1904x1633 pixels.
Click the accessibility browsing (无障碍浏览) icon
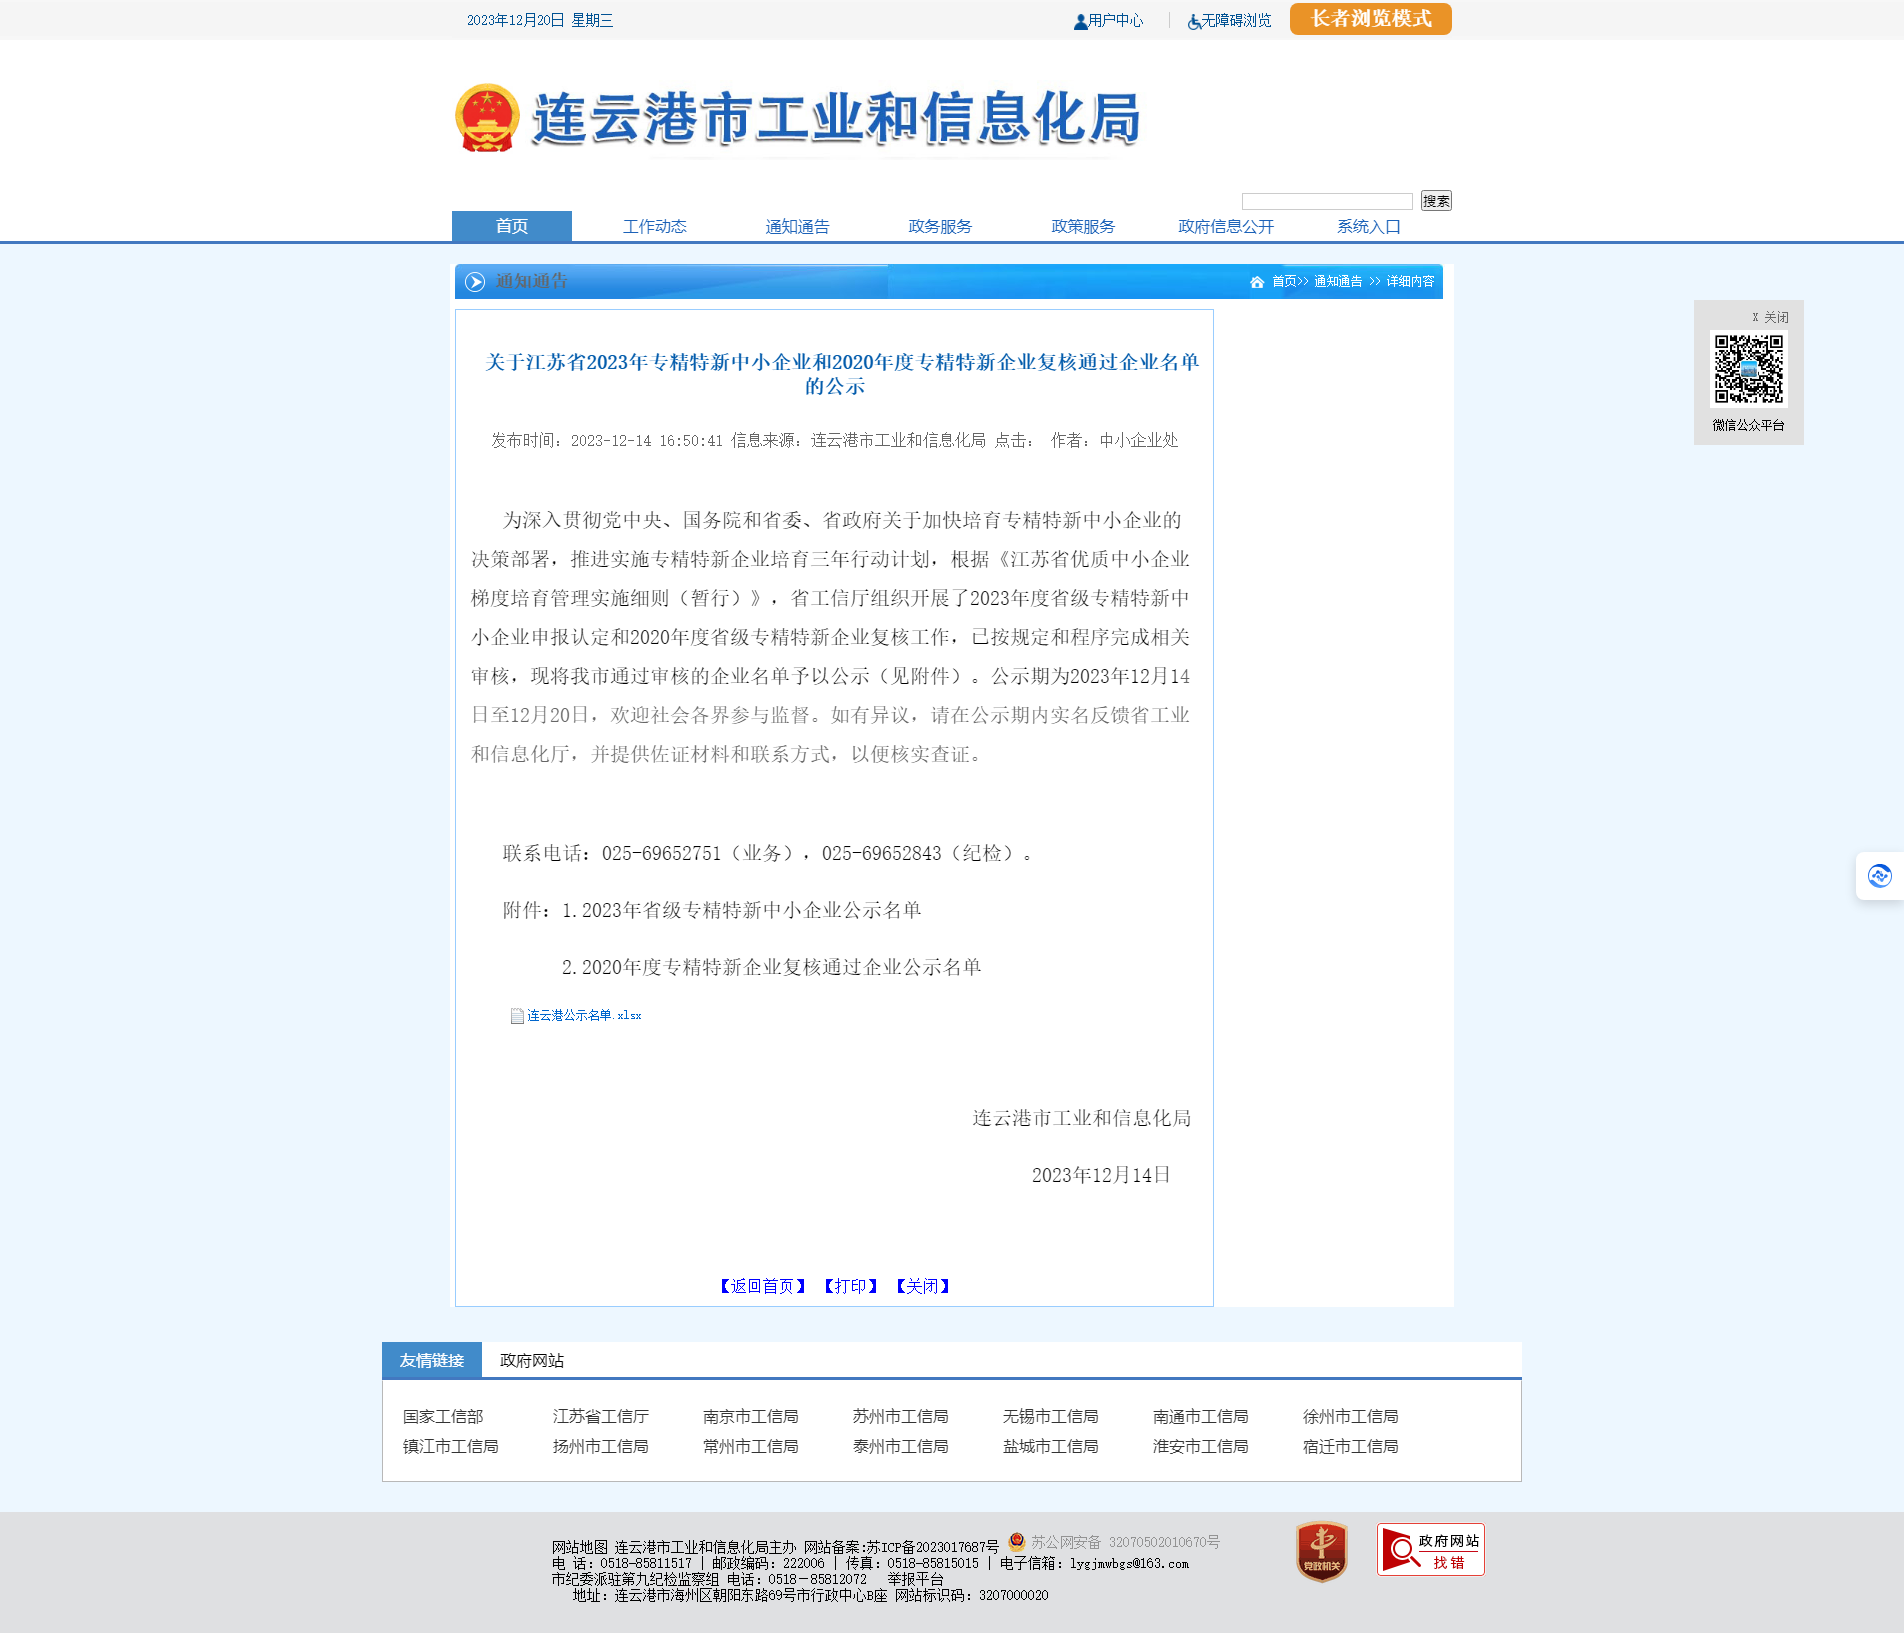(x=1194, y=21)
